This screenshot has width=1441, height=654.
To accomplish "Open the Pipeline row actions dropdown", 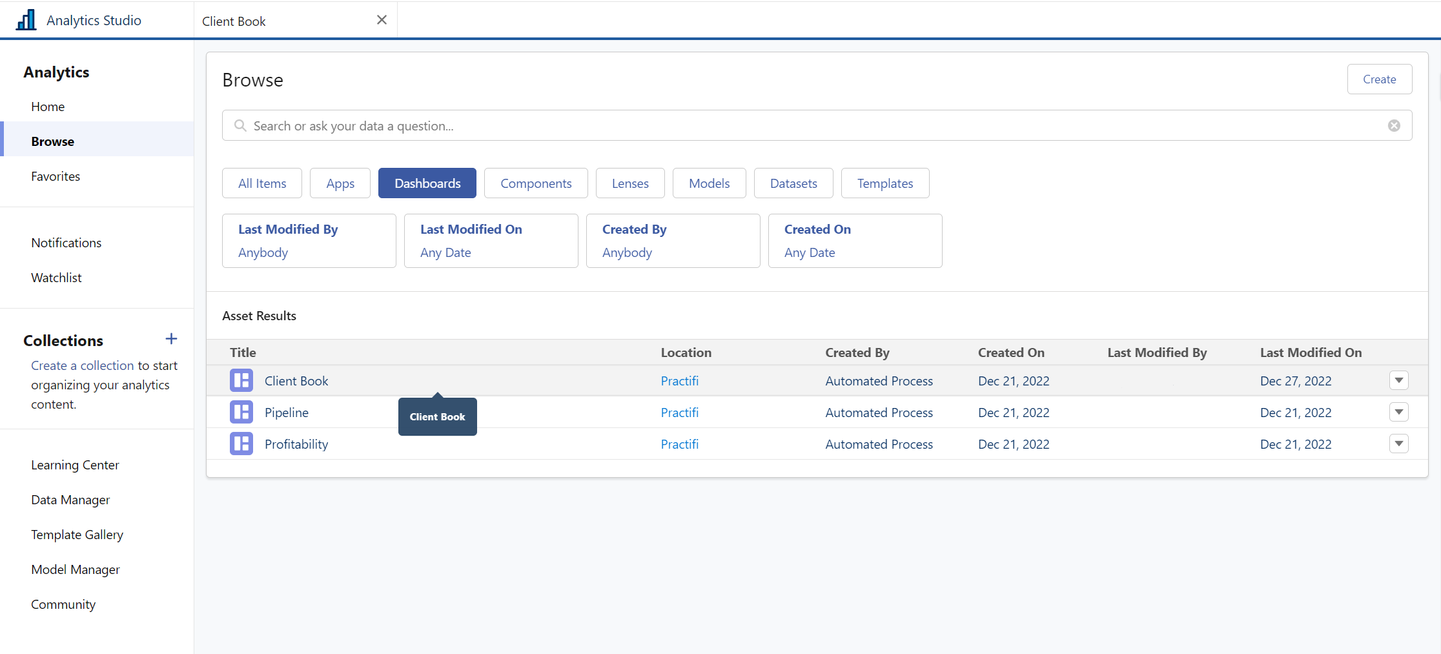I will click(1399, 412).
